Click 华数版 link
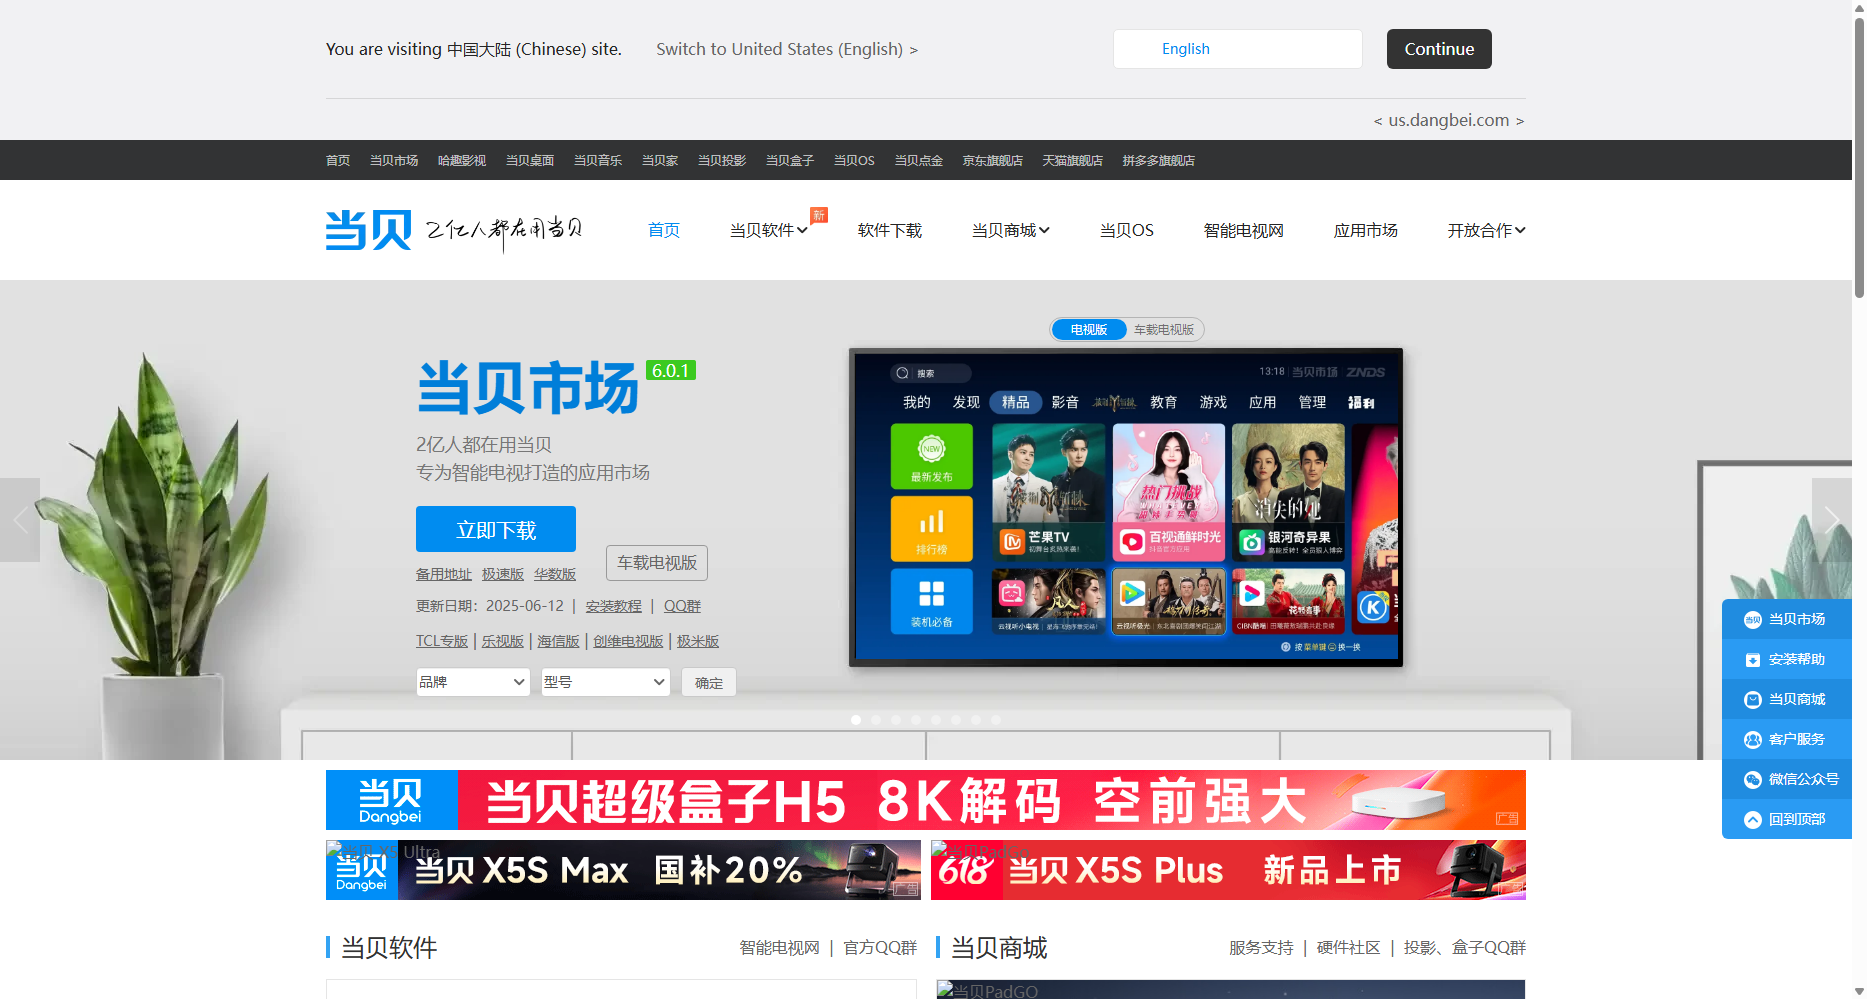 555,574
